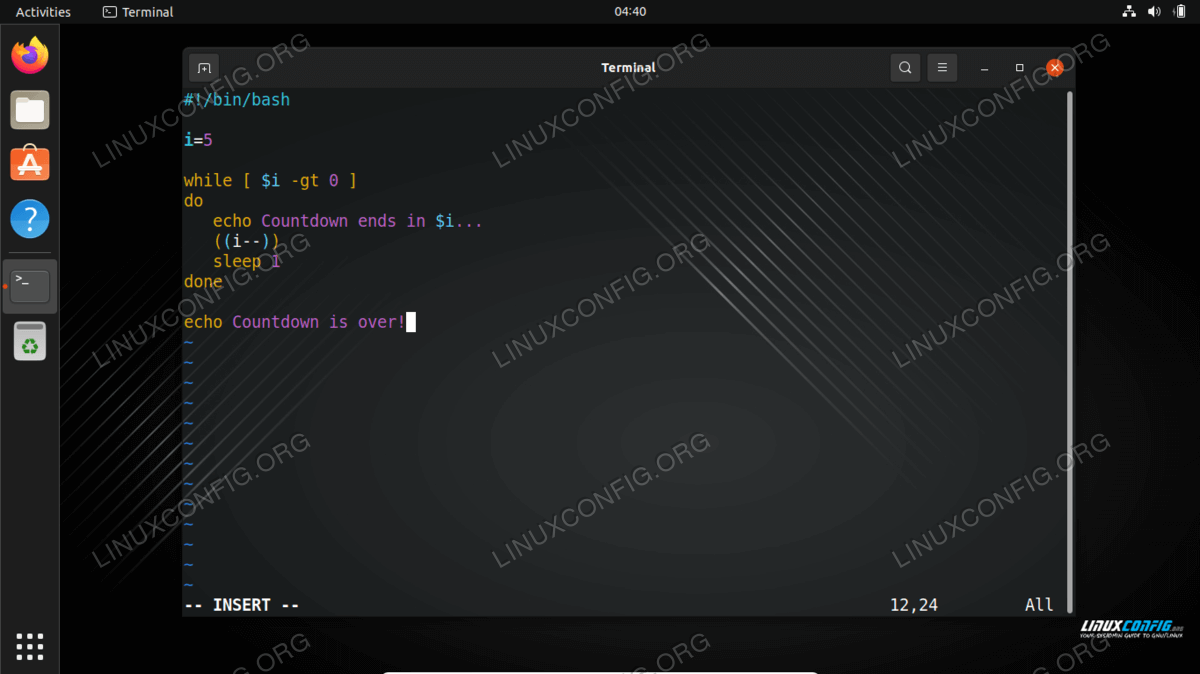Image resolution: width=1200 pixels, height=674 pixels.
Task: Click the 'All' status text
Action: click(x=1039, y=605)
